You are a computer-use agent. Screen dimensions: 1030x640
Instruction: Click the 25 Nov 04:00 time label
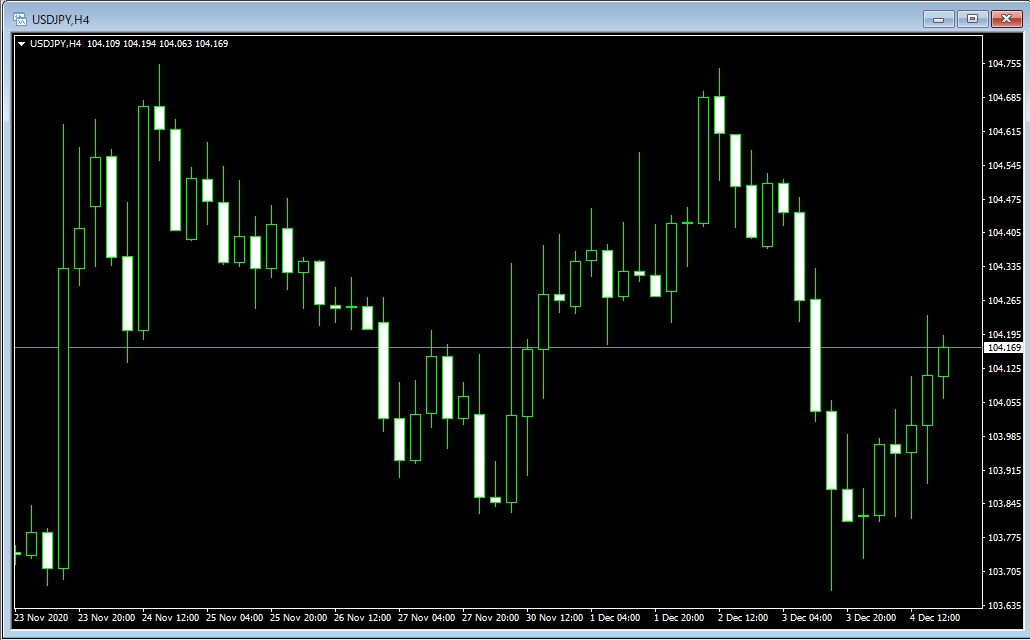(x=235, y=618)
